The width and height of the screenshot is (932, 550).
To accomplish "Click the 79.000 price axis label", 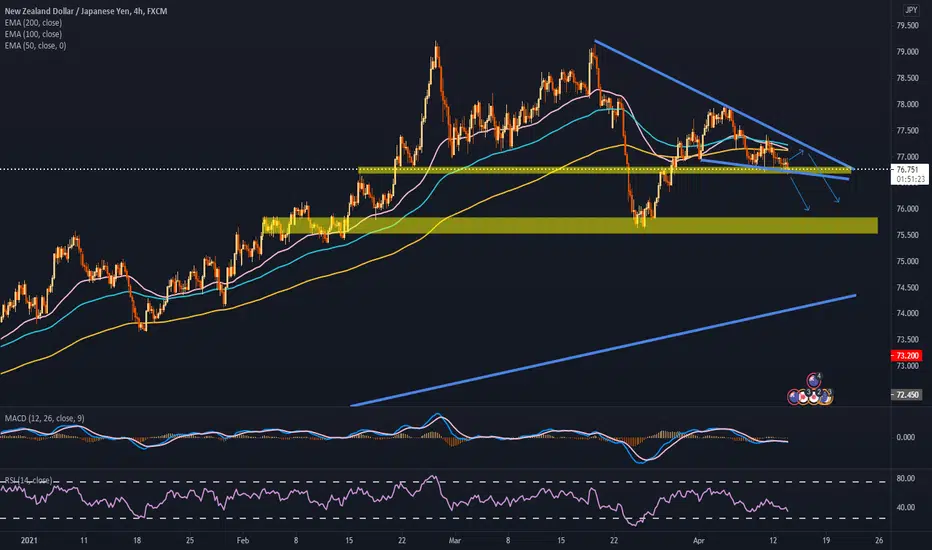I will point(907,52).
